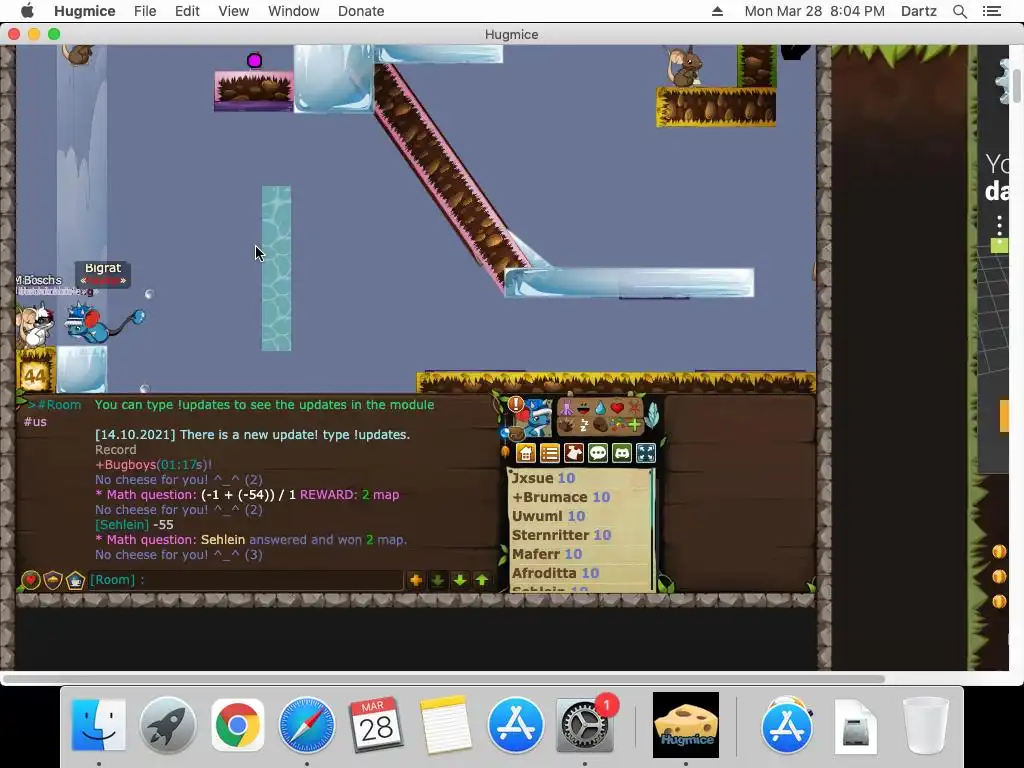
Task: Click the blue mouse avatar portrait
Action: coord(537,418)
